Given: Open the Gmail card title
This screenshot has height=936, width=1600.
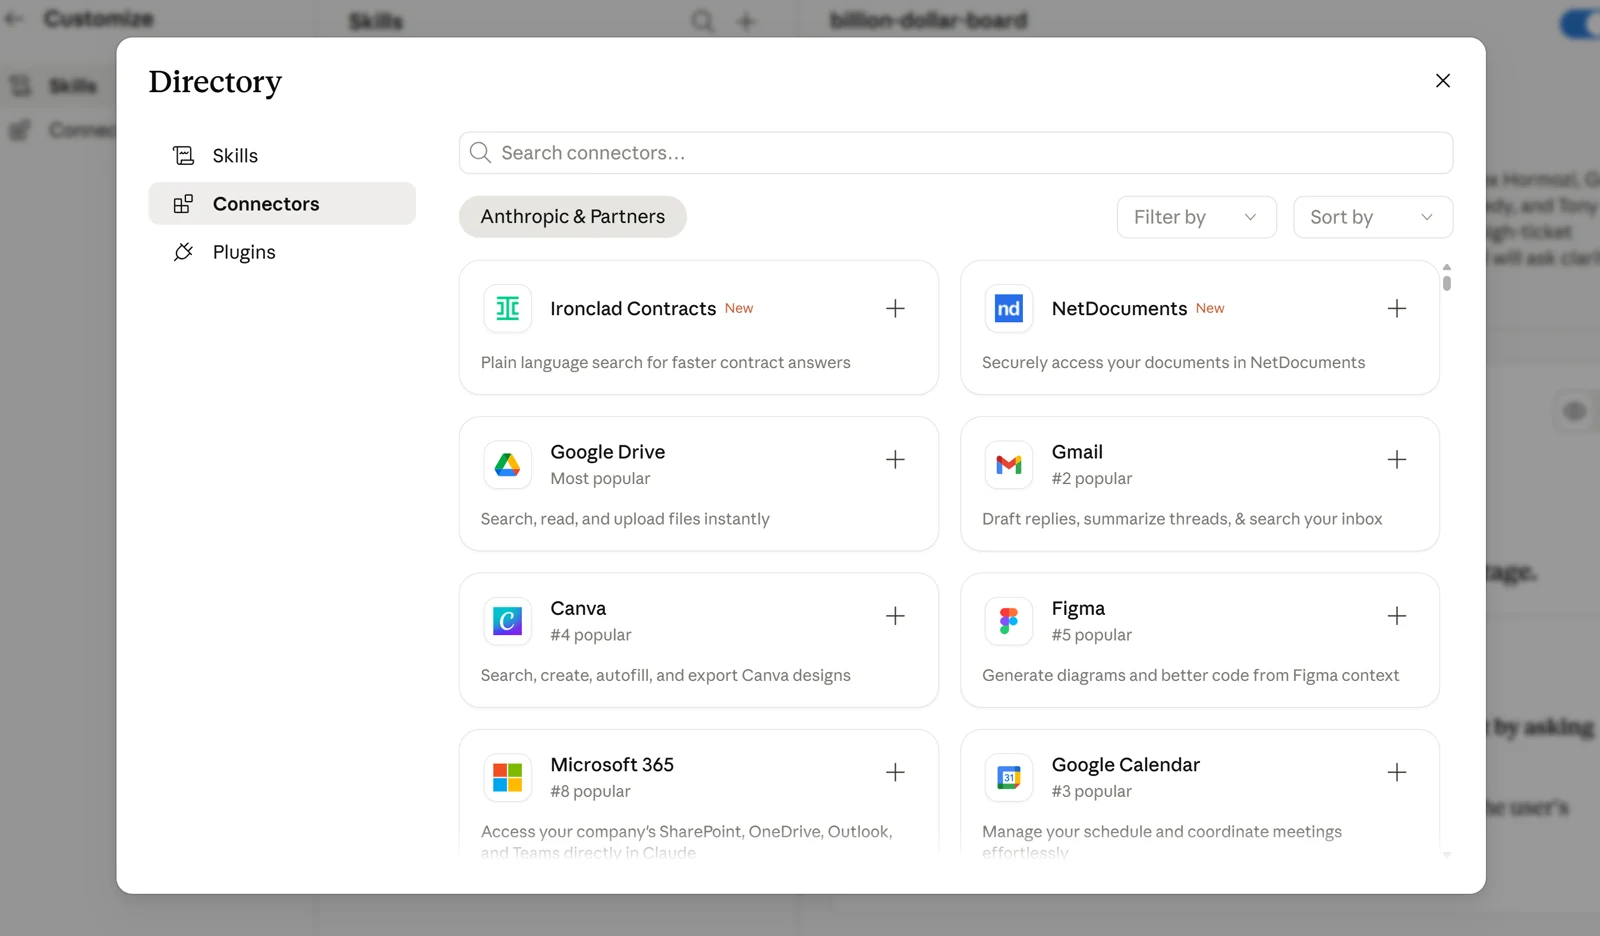Looking at the screenshot, I should tap(1077, 452).
